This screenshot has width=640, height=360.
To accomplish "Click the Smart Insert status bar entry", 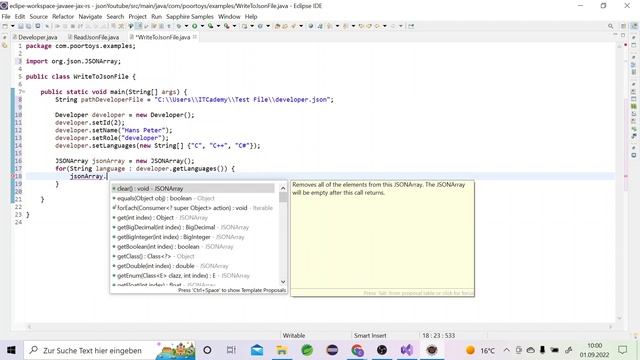I will click(370, 336).
